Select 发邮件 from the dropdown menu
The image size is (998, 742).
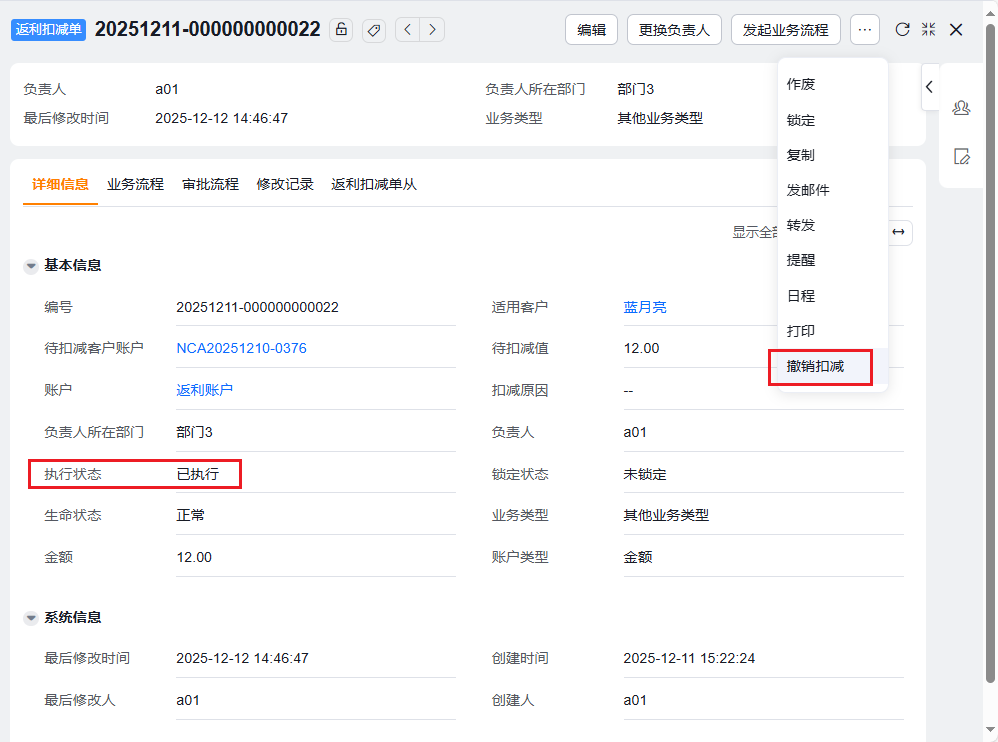pyautogui.click(x=833, y=190)
